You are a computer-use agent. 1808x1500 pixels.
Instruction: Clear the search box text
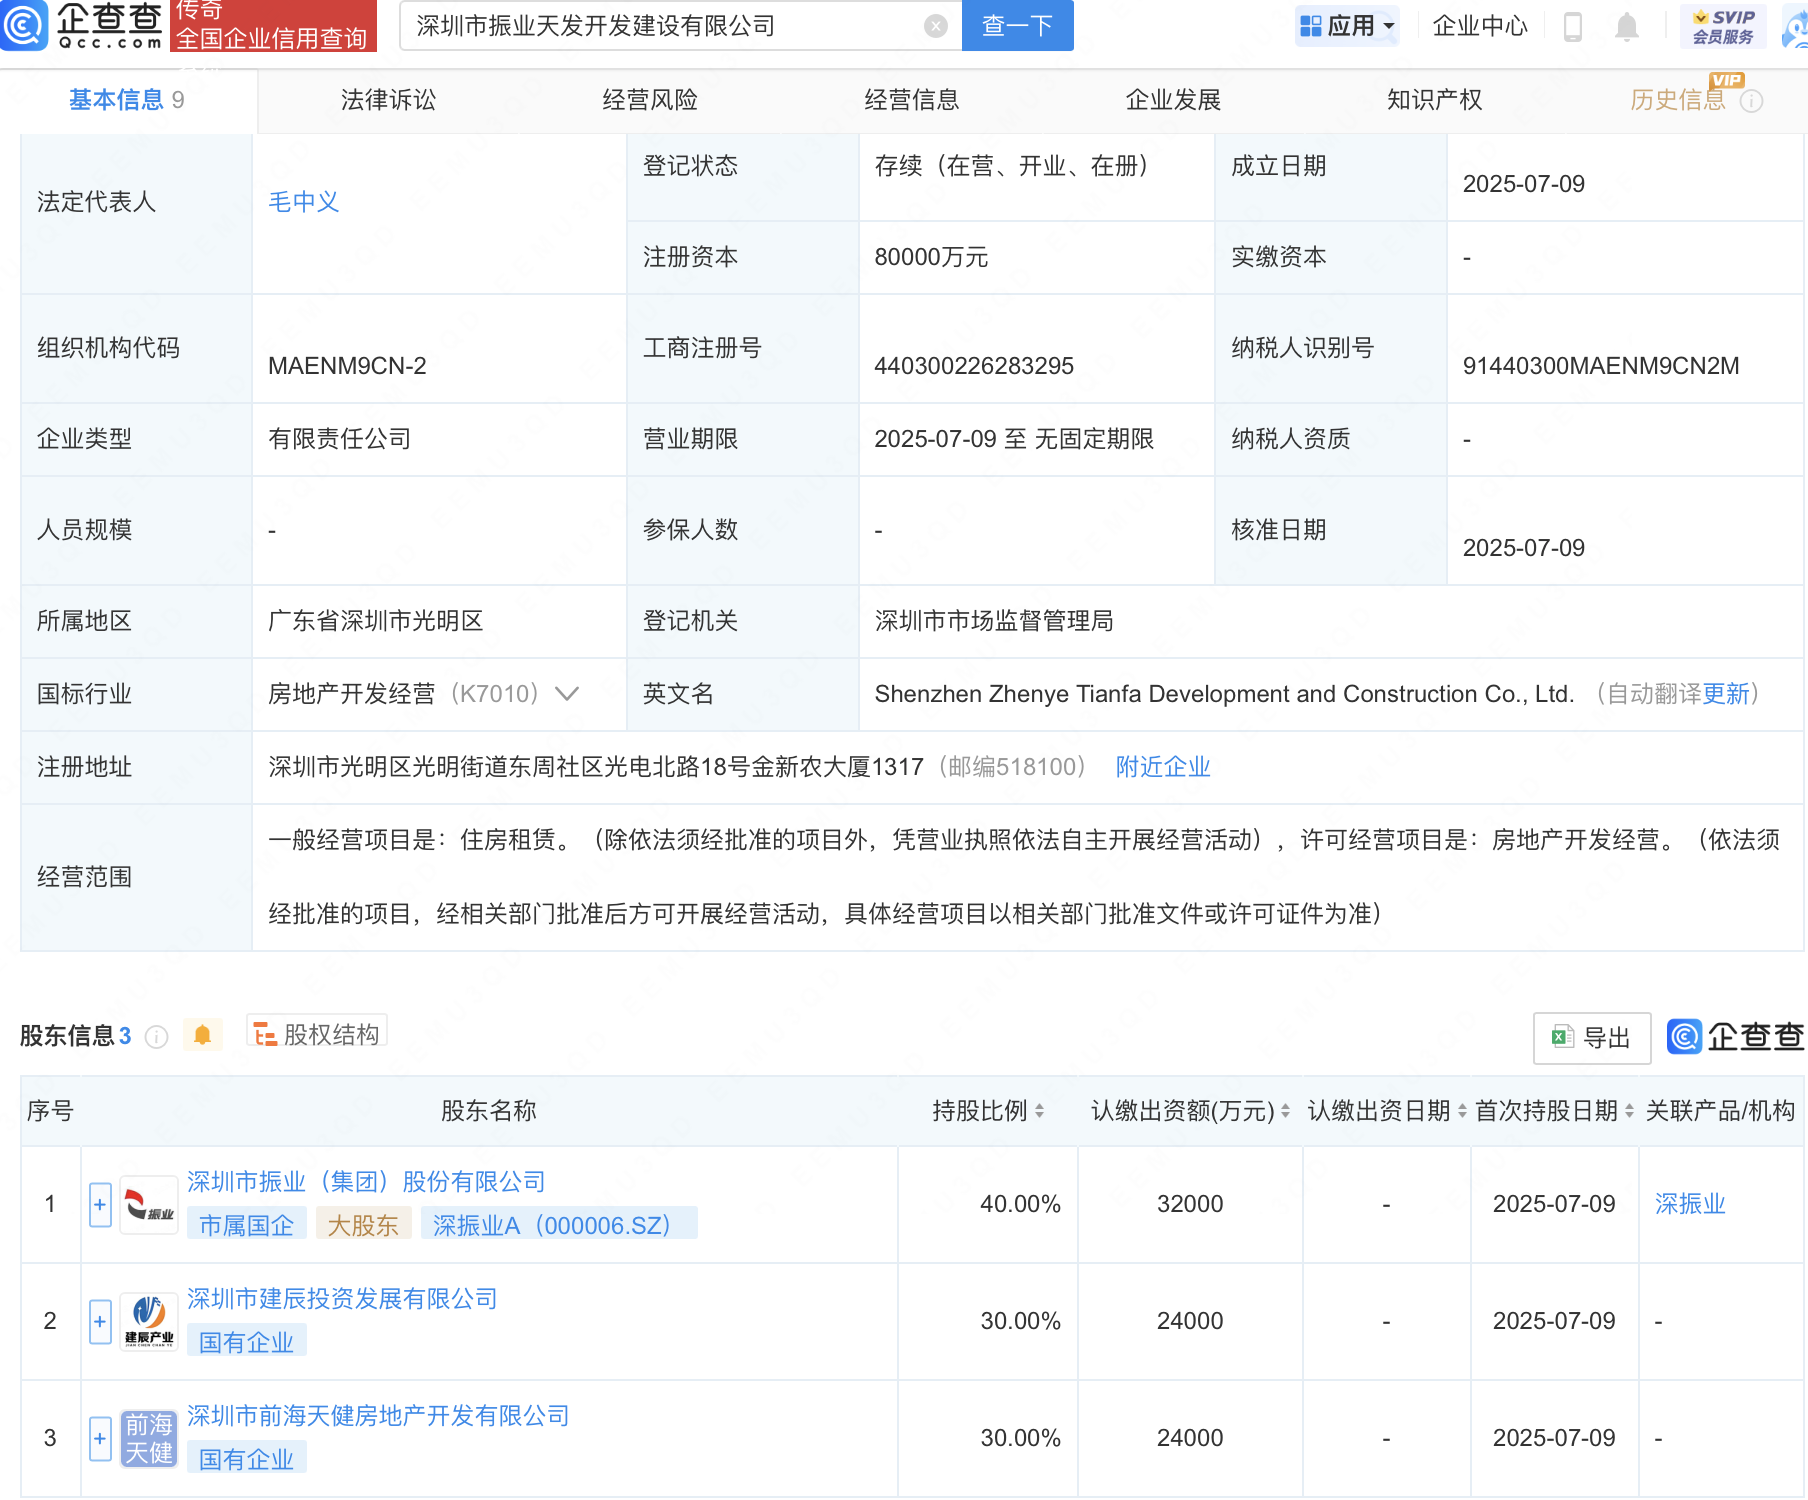click(935, 26)
